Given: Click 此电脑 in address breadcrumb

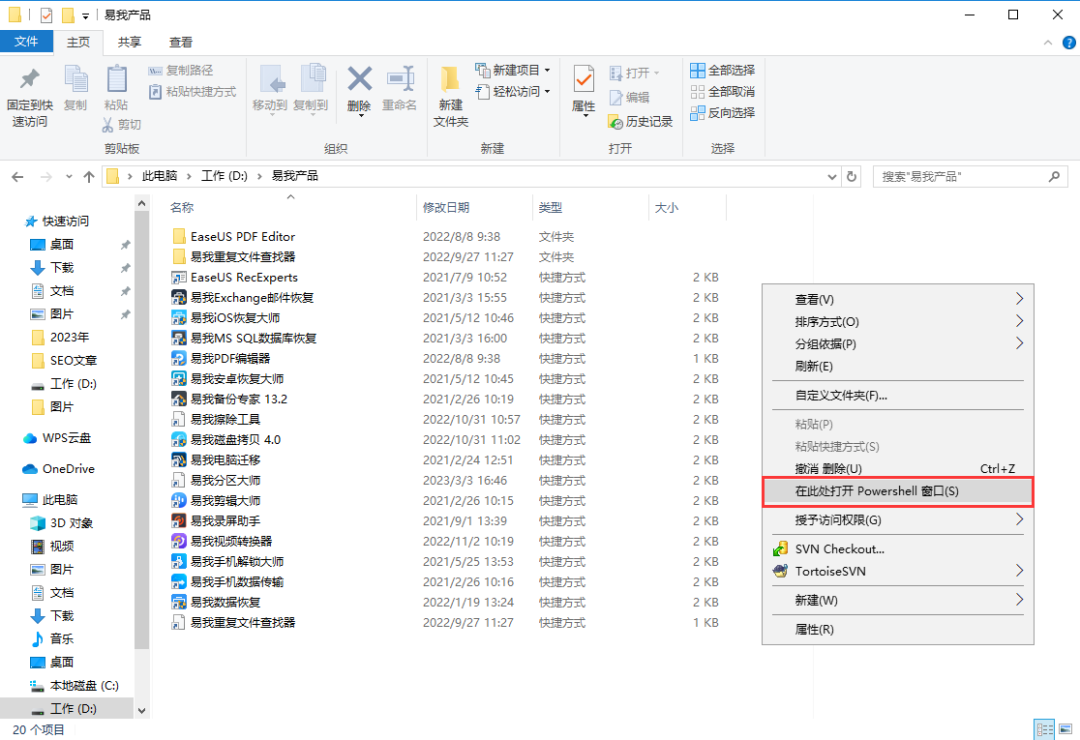Looking at the screenshot, I should [159, 176].
